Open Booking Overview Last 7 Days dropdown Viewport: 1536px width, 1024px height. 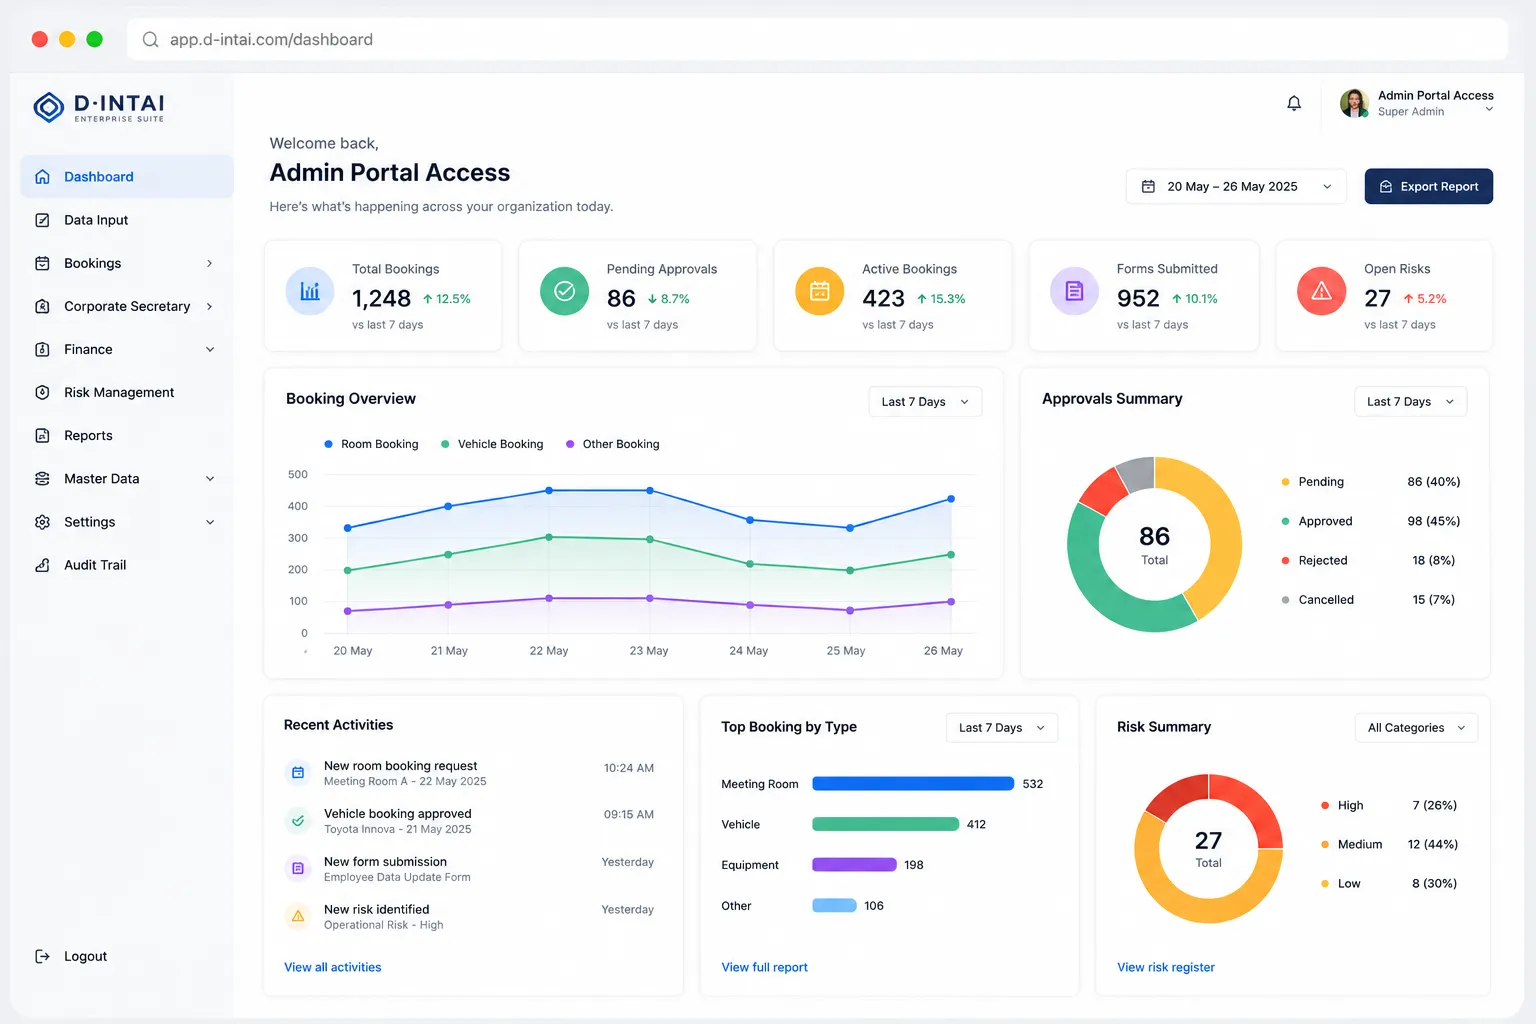925,401
